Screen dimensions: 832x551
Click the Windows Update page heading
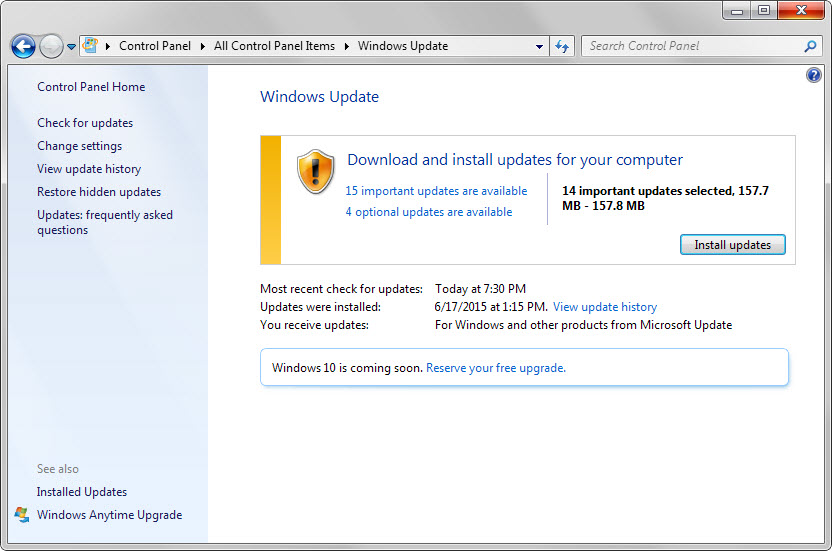tap(319, 97)
